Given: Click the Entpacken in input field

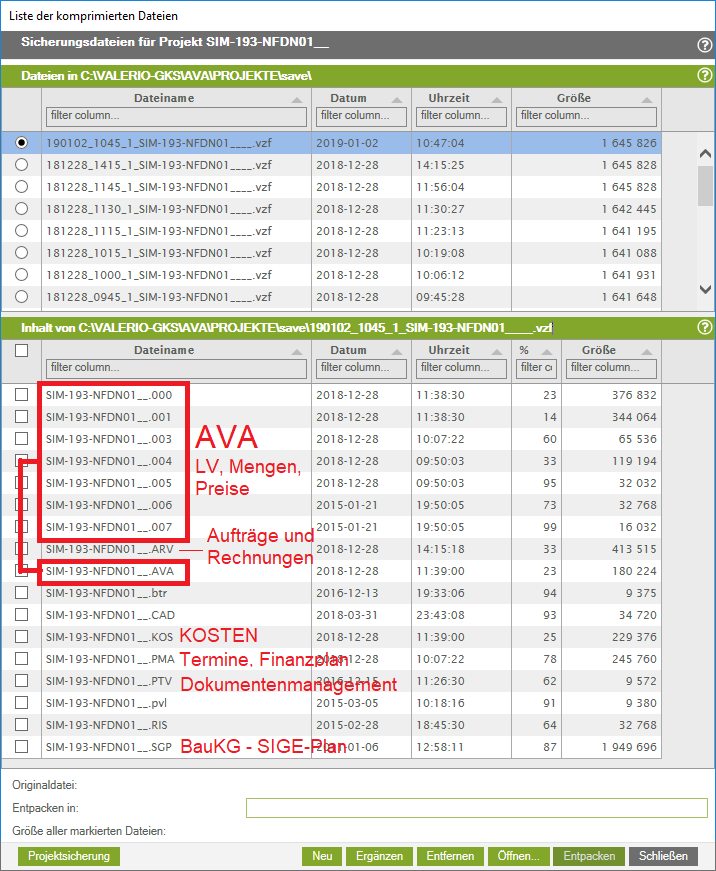Looking at the screenshot, I should [478, 808].
